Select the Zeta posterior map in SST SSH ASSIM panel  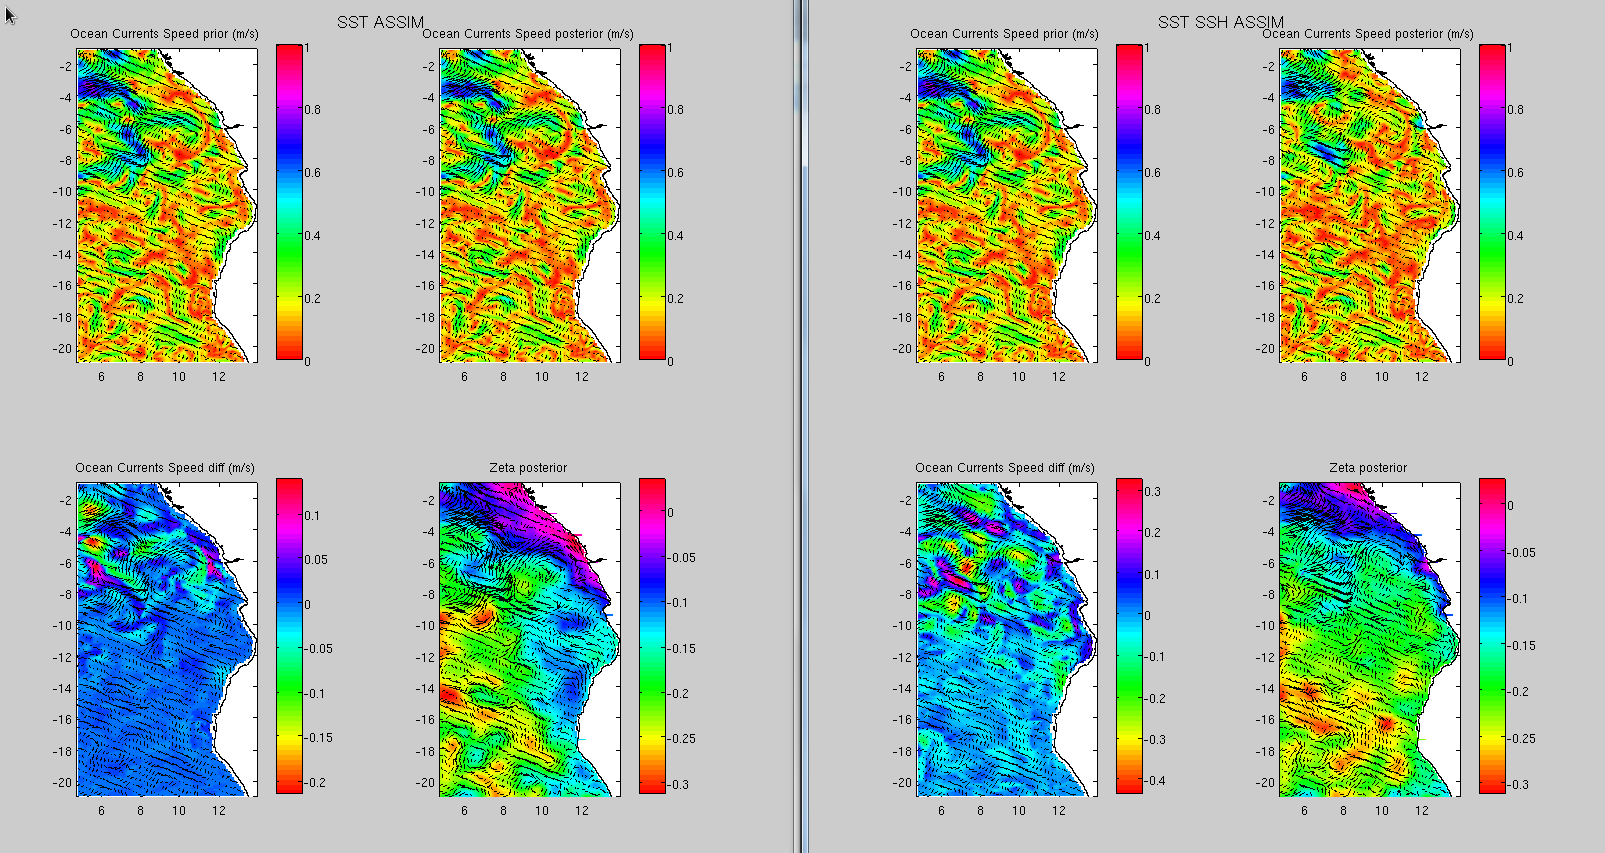click(x=1369, y=639)
